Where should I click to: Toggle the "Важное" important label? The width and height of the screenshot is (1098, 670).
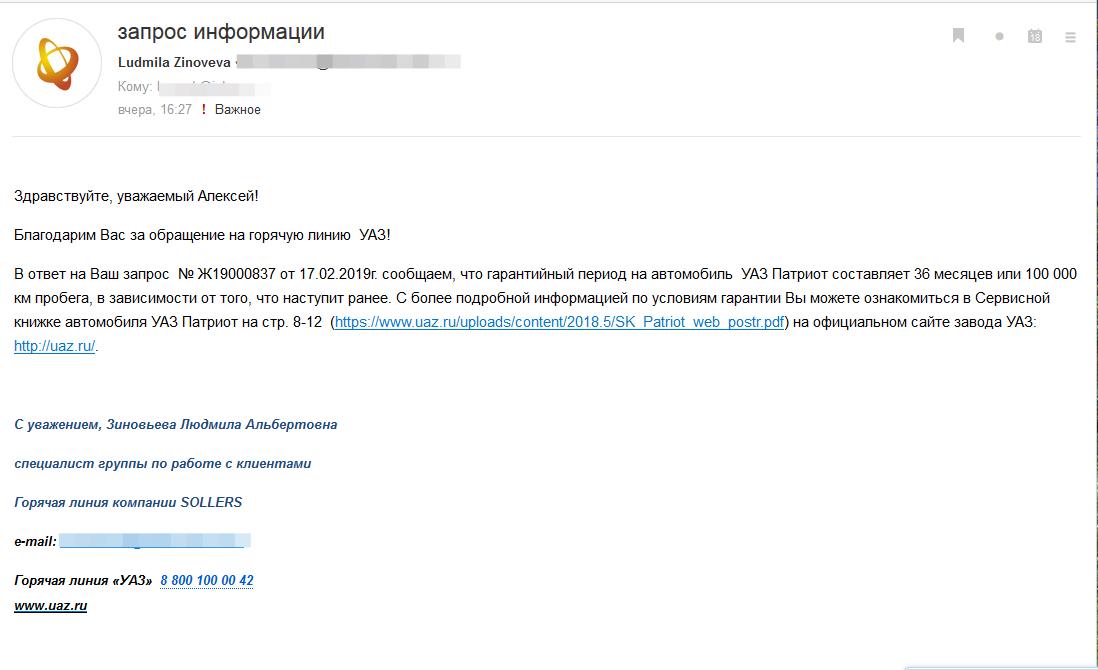237,109
